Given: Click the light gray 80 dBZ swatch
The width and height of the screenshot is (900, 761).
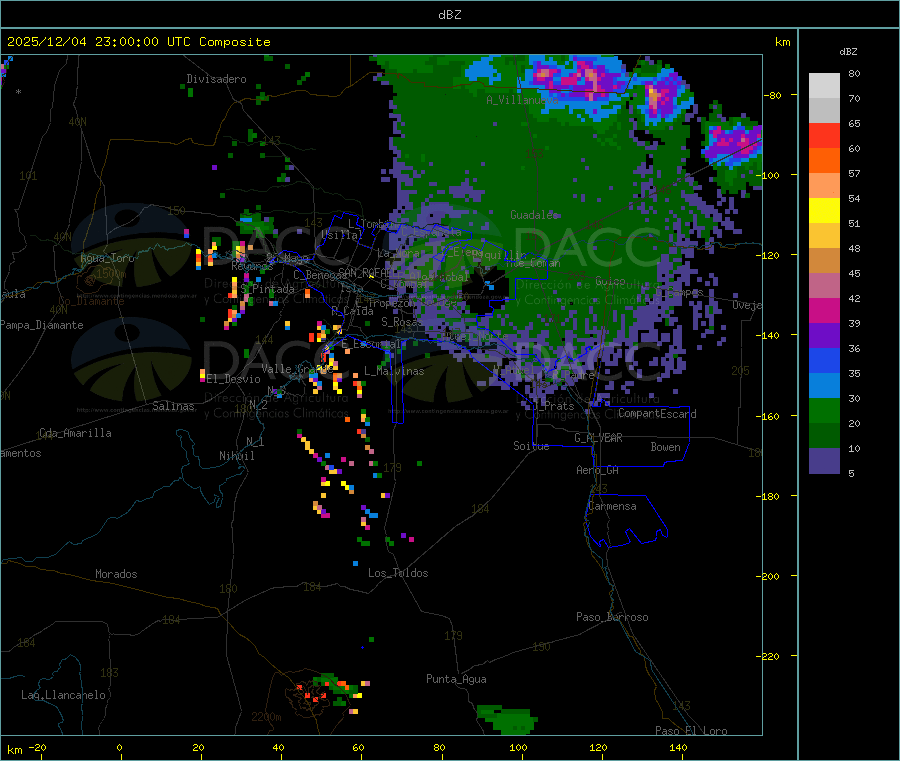Looking at the screenshot, I should pyautogui.click(x=824, y=86).
